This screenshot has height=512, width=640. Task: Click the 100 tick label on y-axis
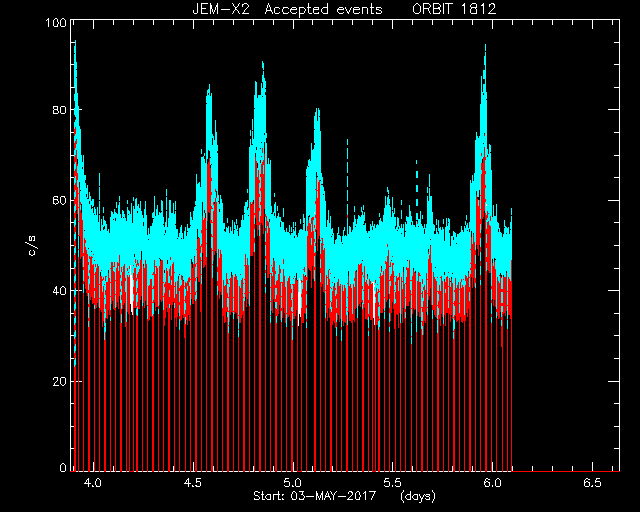(56, 22)
